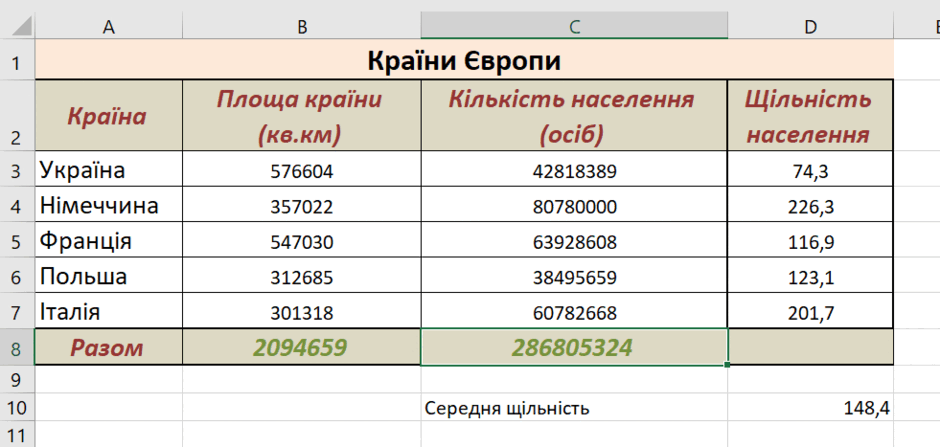Select row 7 header

pos(17,312)
